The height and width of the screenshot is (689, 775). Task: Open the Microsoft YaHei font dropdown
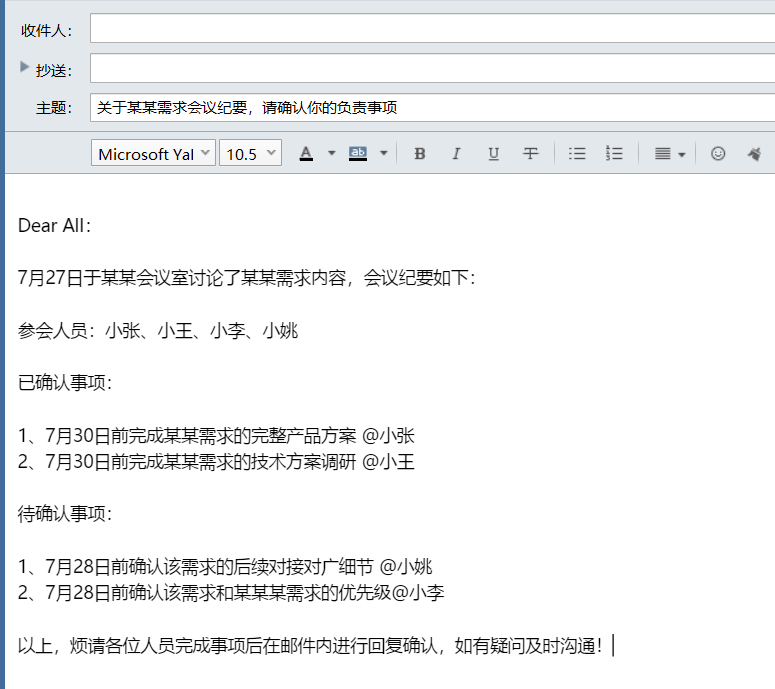pos(153,153)
